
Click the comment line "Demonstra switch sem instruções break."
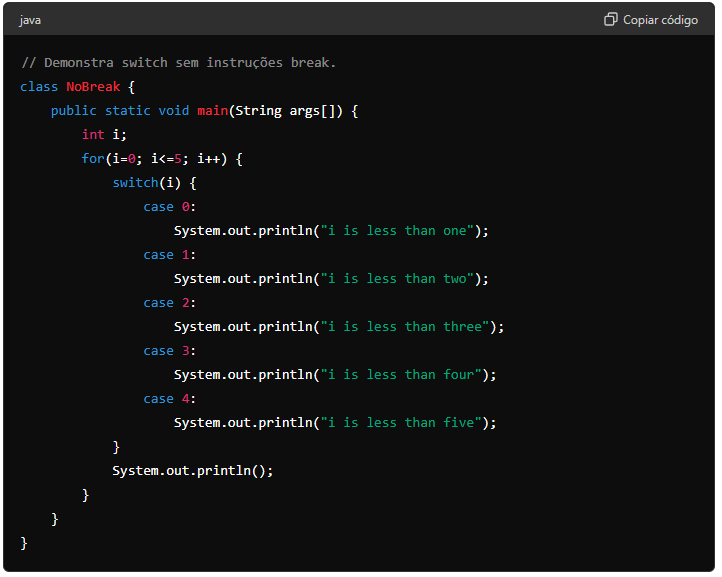coord(179,63)
